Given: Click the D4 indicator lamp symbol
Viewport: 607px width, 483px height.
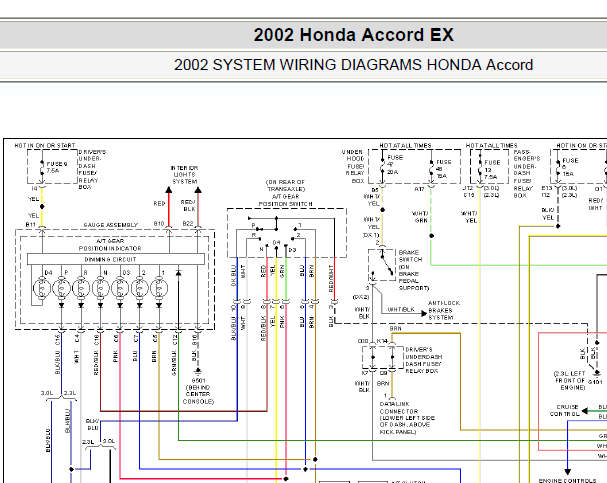Looking at the screenshot, I should (41, 288).
